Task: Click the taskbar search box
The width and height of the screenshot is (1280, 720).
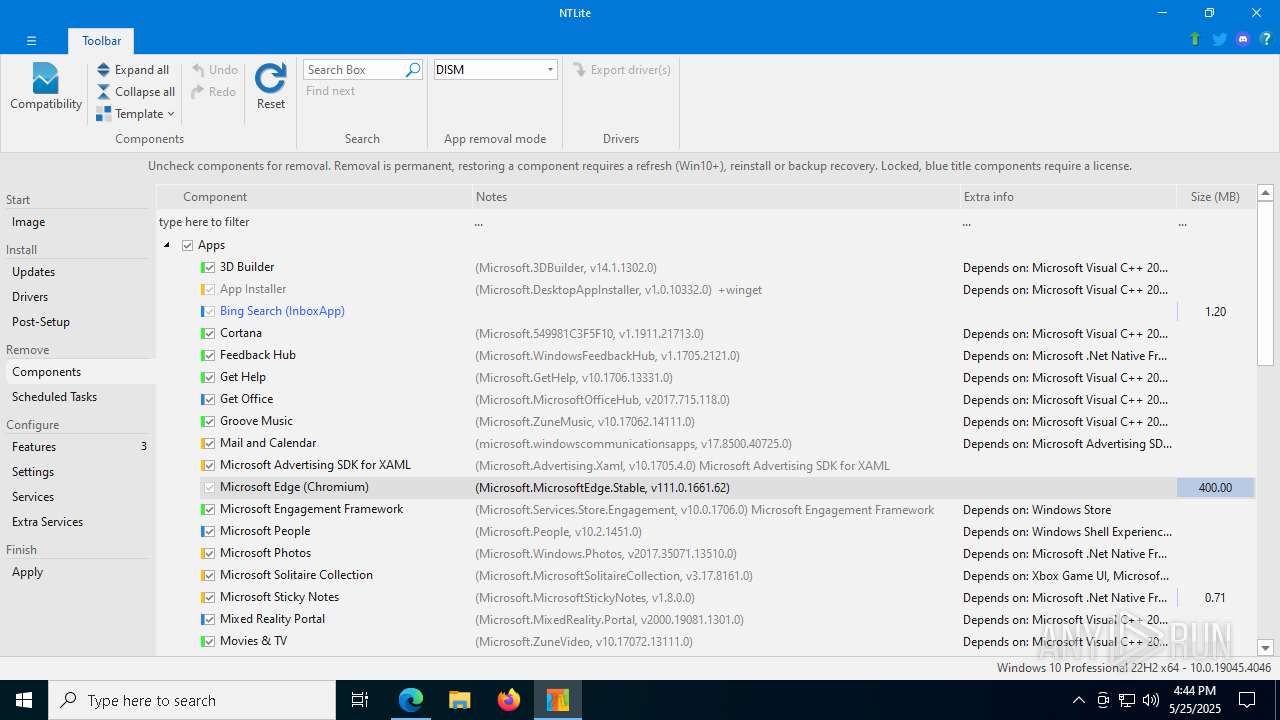Action: [192, 700]
